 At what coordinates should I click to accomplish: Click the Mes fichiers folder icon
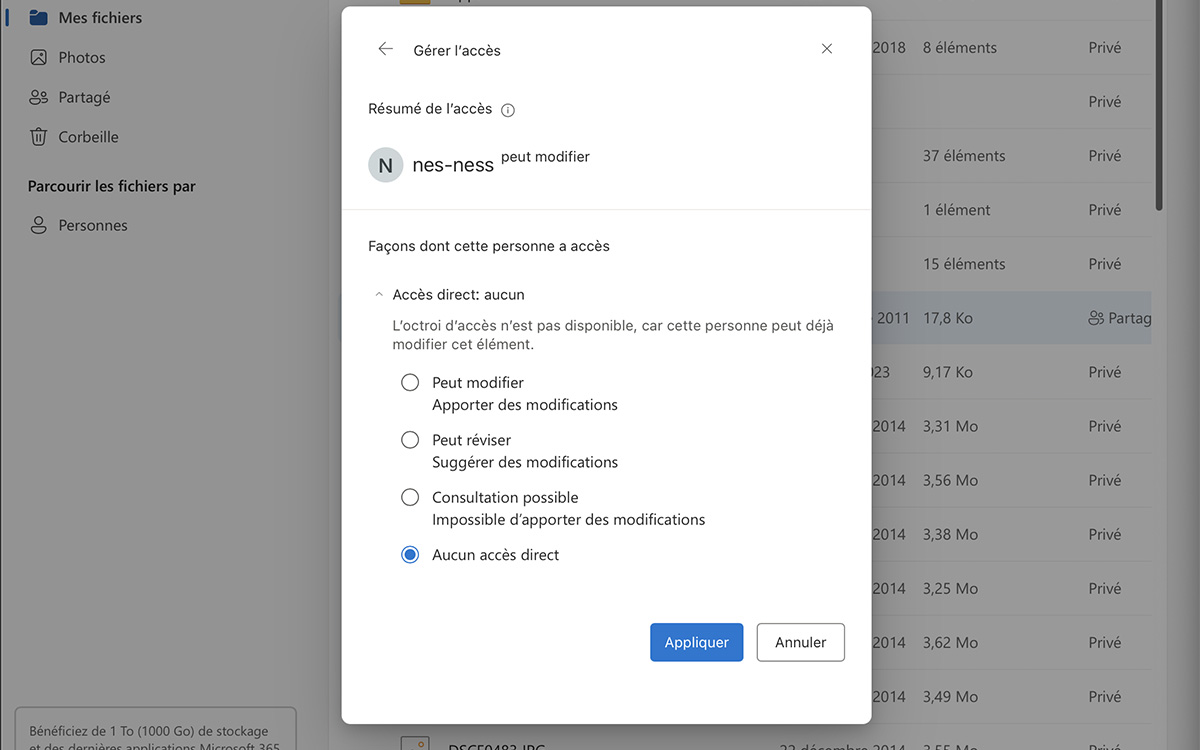(38, 17)
